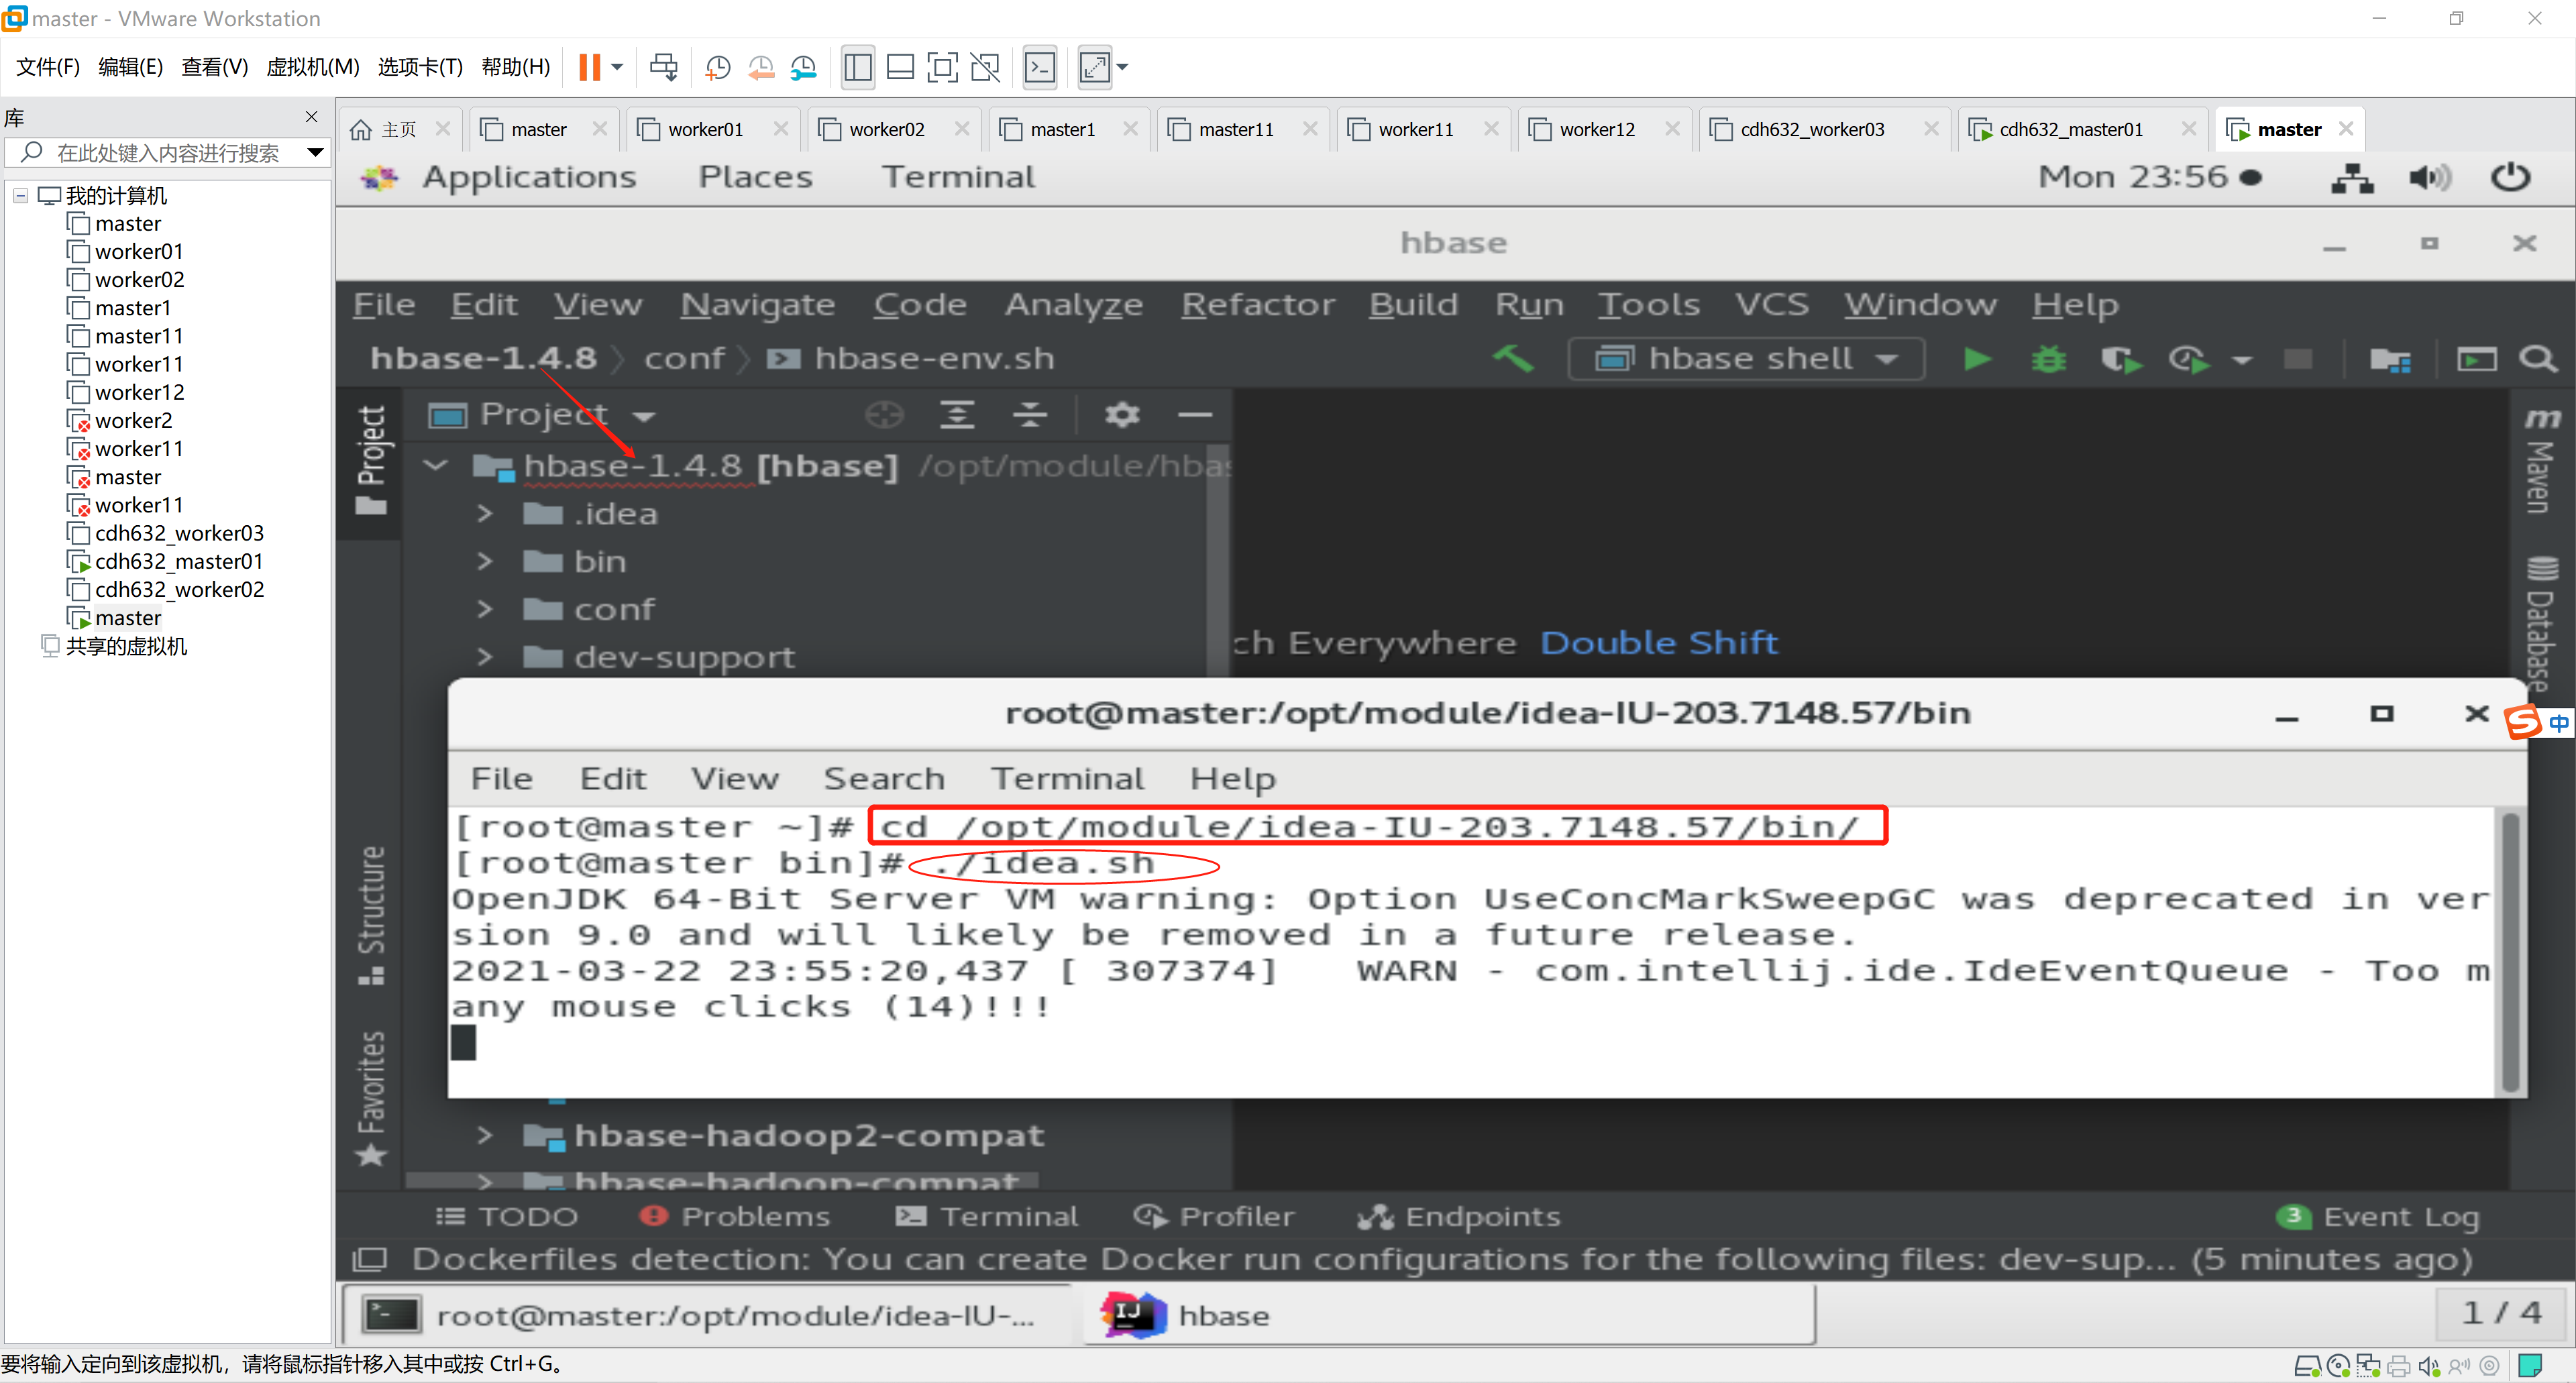
Task: Expand the dev-support folder
Action: coord(485,657)
